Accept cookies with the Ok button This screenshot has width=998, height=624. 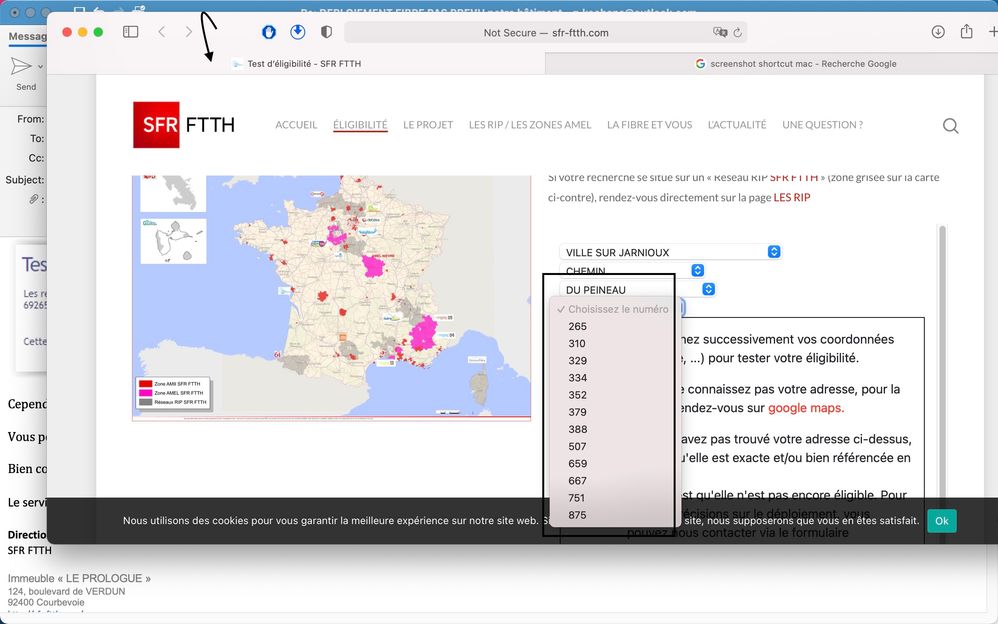click(x=940, y=520)
